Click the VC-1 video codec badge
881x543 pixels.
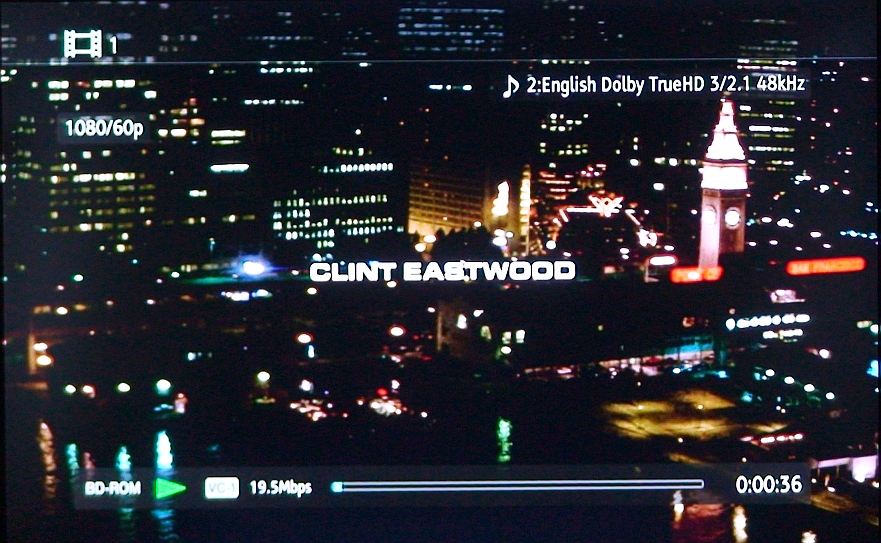click(222, 487)
